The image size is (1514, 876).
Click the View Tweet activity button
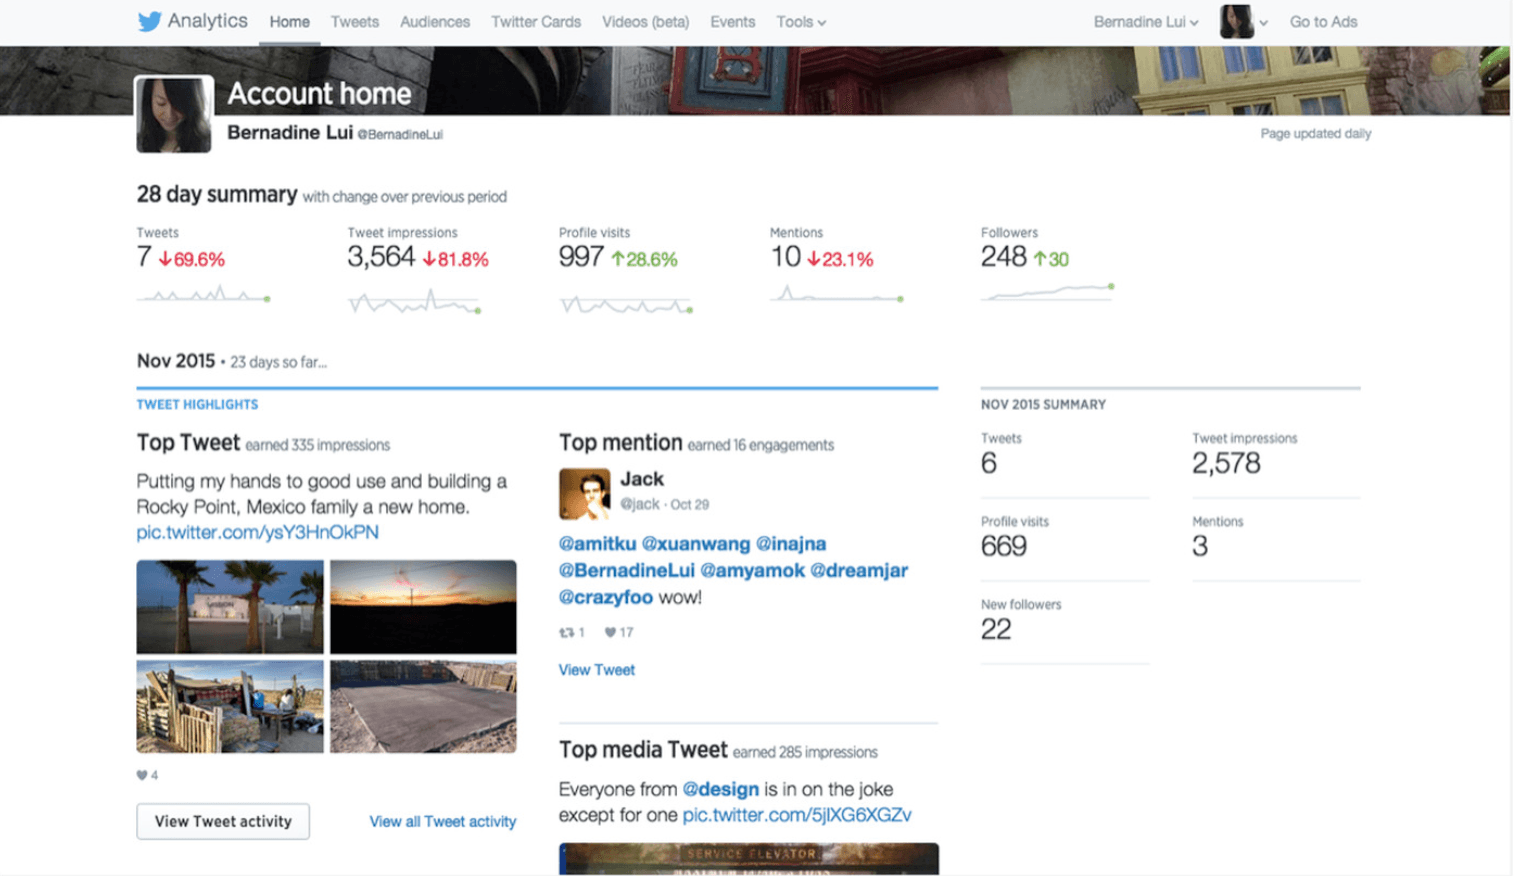point(222,821)
